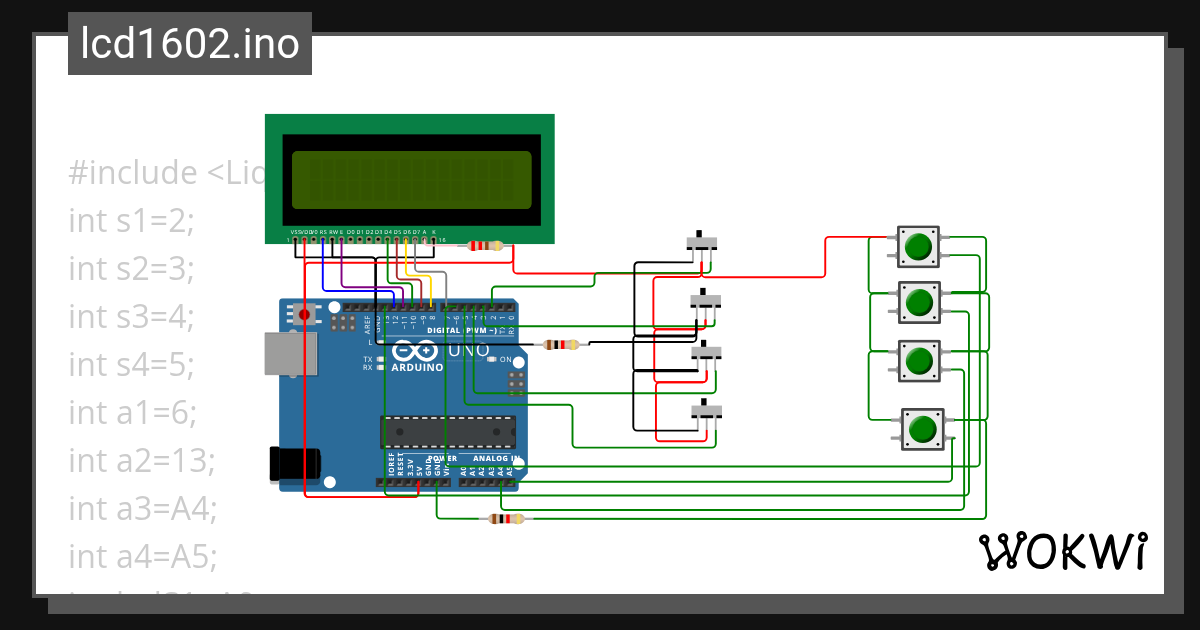Image resolution: width=1200 pixels, height=630 pixels.
Task: Click the ARDUINO UNO logo on the board
Action: click(x=415, y=355)
